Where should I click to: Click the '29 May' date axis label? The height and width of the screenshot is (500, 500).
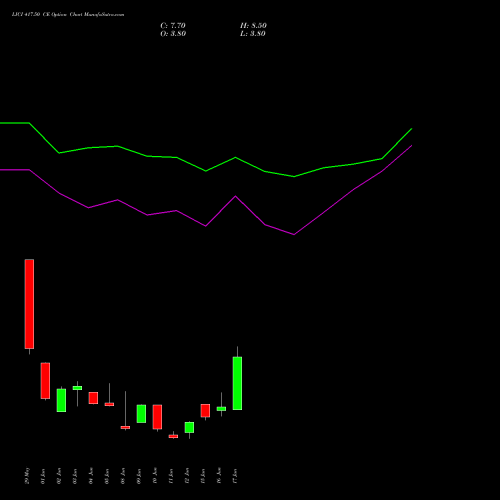[27, 476]
